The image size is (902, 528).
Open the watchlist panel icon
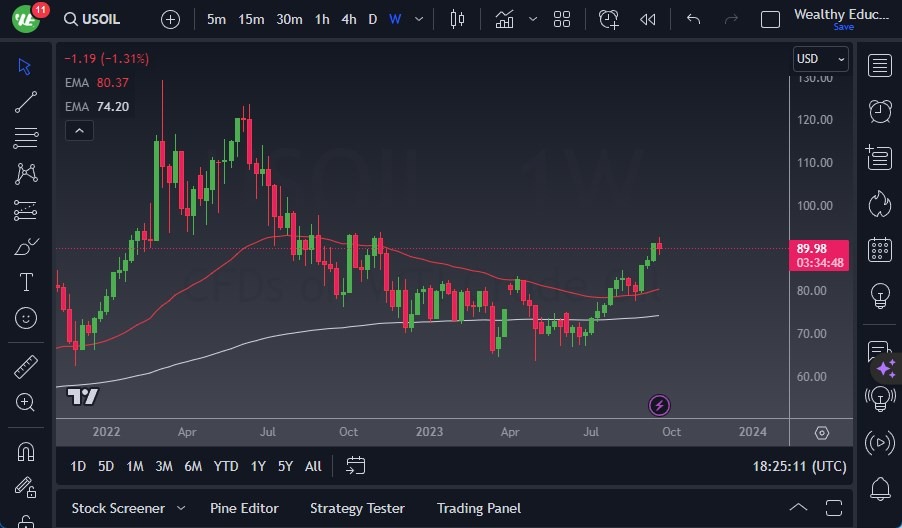(880, 66)
